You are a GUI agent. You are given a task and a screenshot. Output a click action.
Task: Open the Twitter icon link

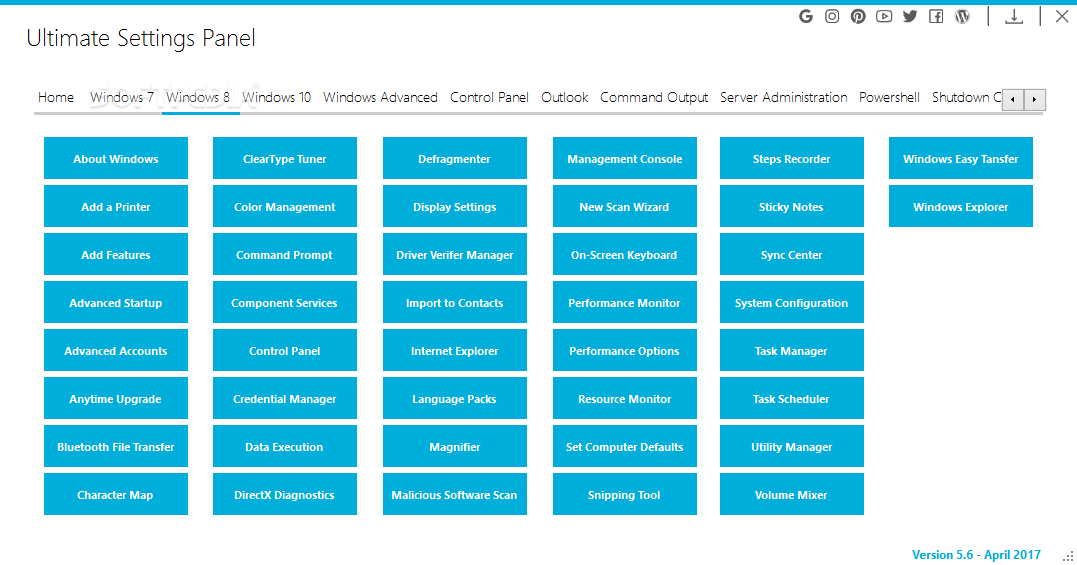pyautogui.click(x=910, y=16)
